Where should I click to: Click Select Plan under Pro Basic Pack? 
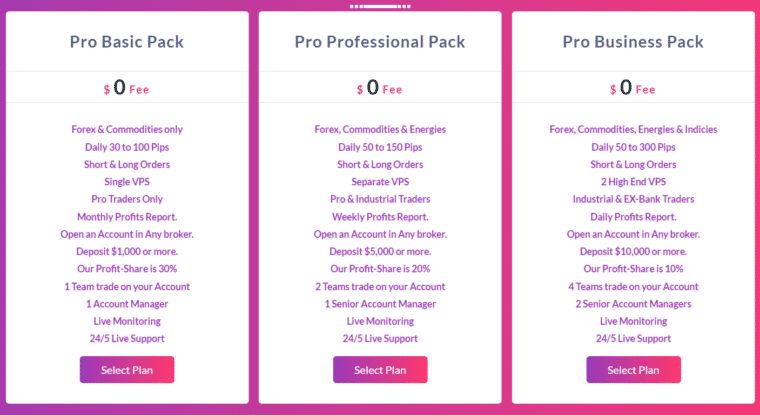click(127, 370)
